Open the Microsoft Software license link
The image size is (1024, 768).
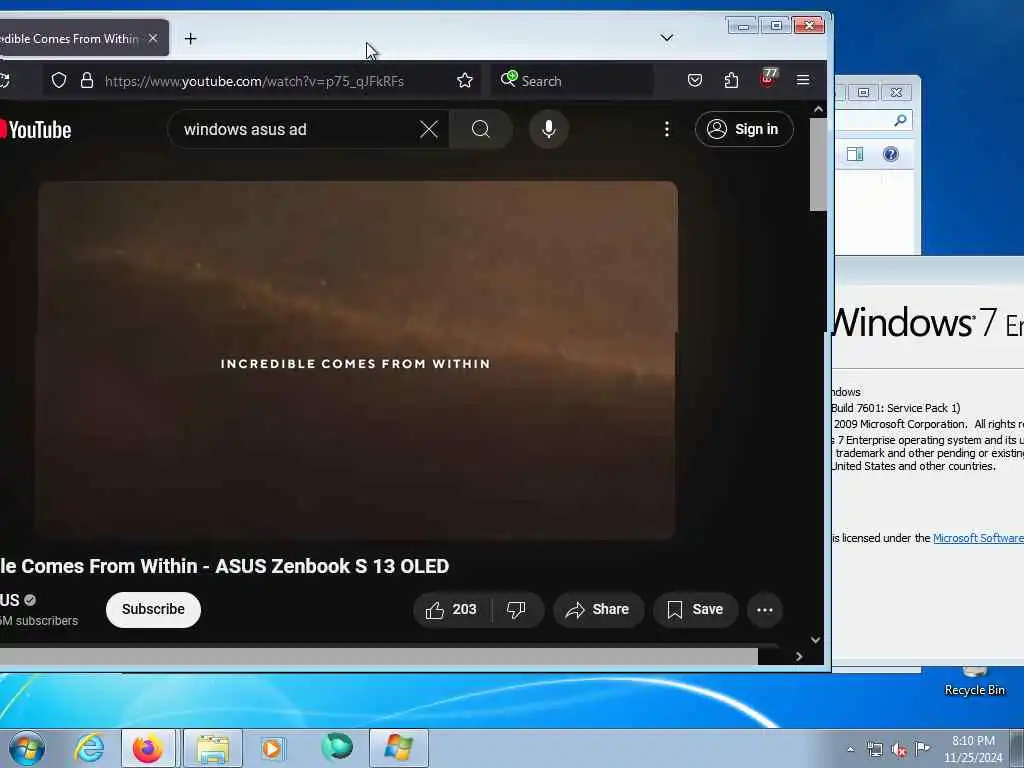pyautogui.click(x=978, y=538)
